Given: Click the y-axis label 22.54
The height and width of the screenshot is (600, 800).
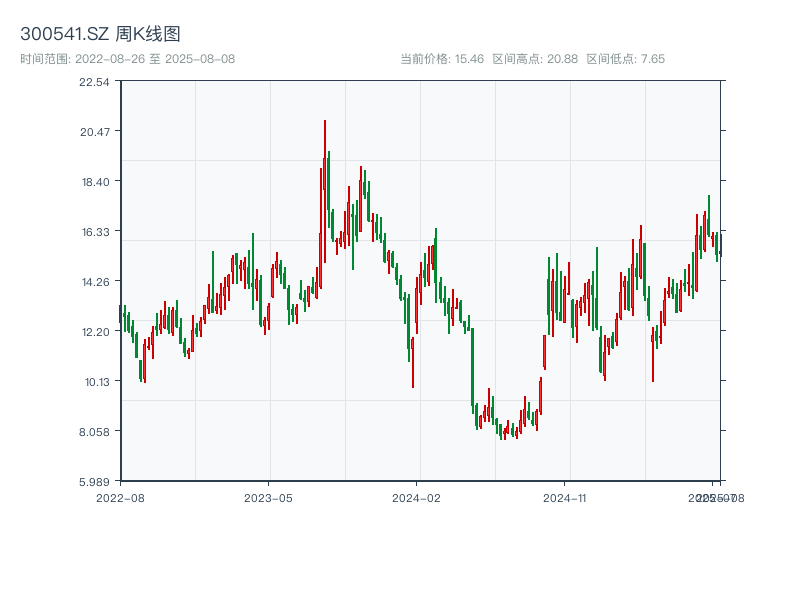Looking at the screenshot, I should (x=94, y=82).
